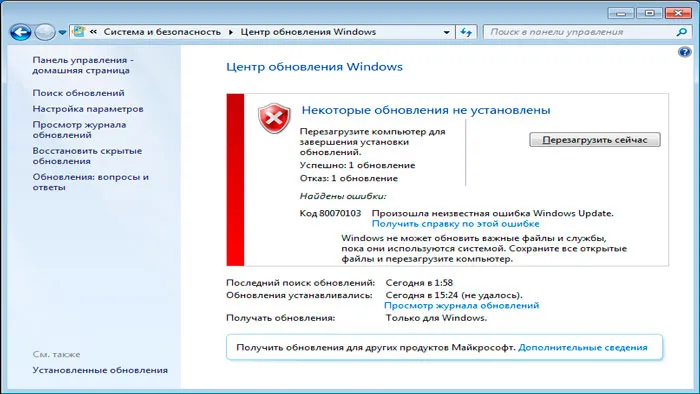Click the error code 'Код 80070103'
Viewport: 700px width, 394px height.
330,213
